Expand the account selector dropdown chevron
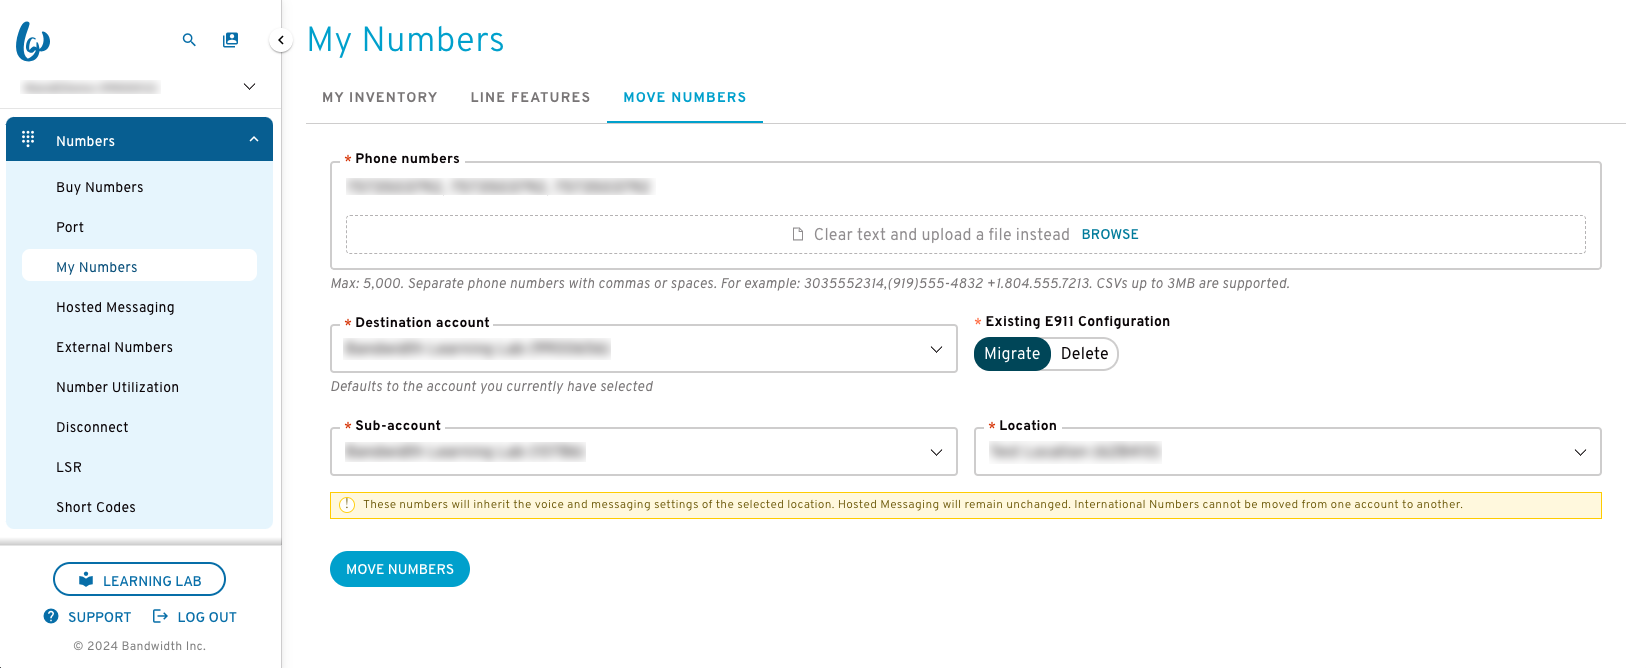The width and height of the screenshot is (1647, 668). click(250, 87)
